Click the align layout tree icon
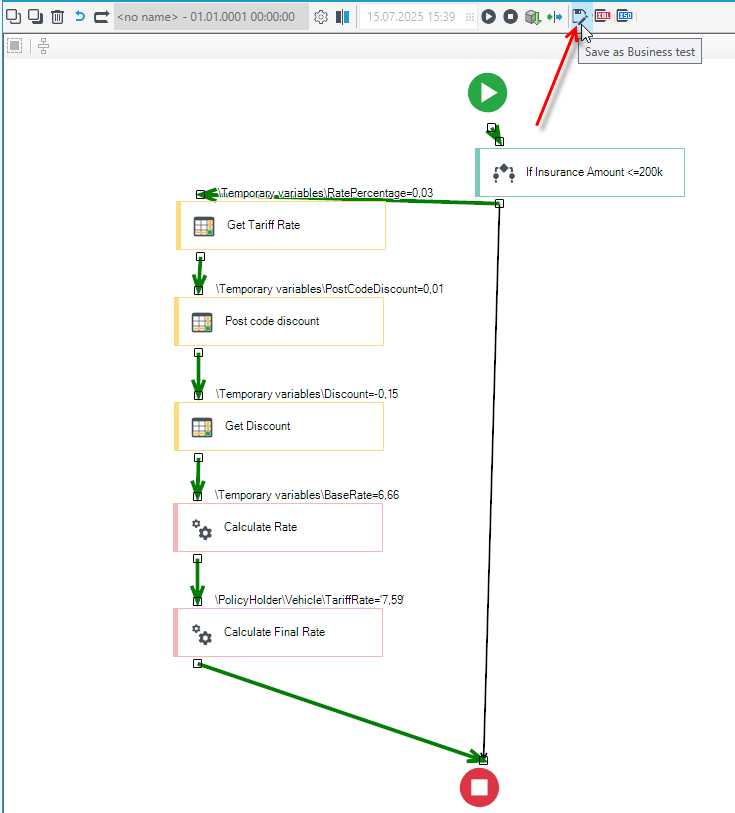Screen dimensions: 735x813 click(44, 46)
